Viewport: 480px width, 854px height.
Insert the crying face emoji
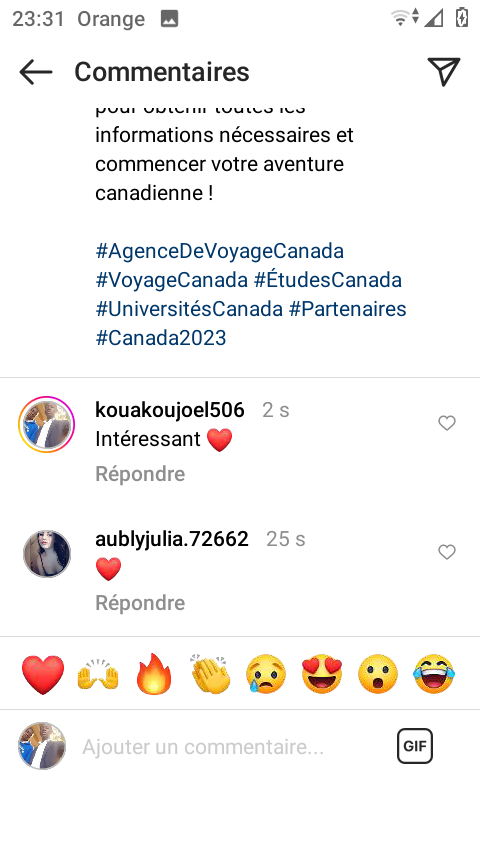coord(266,674)
